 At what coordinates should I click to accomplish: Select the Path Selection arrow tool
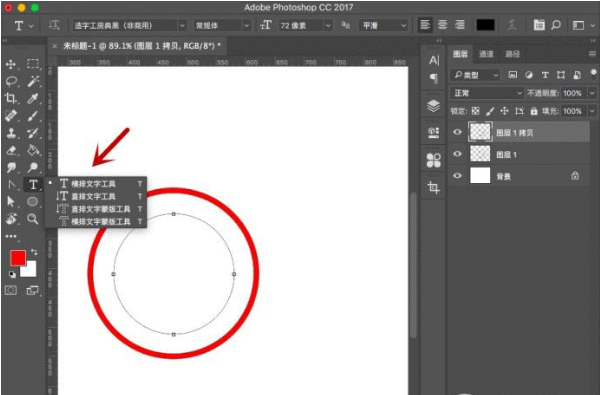11,201
